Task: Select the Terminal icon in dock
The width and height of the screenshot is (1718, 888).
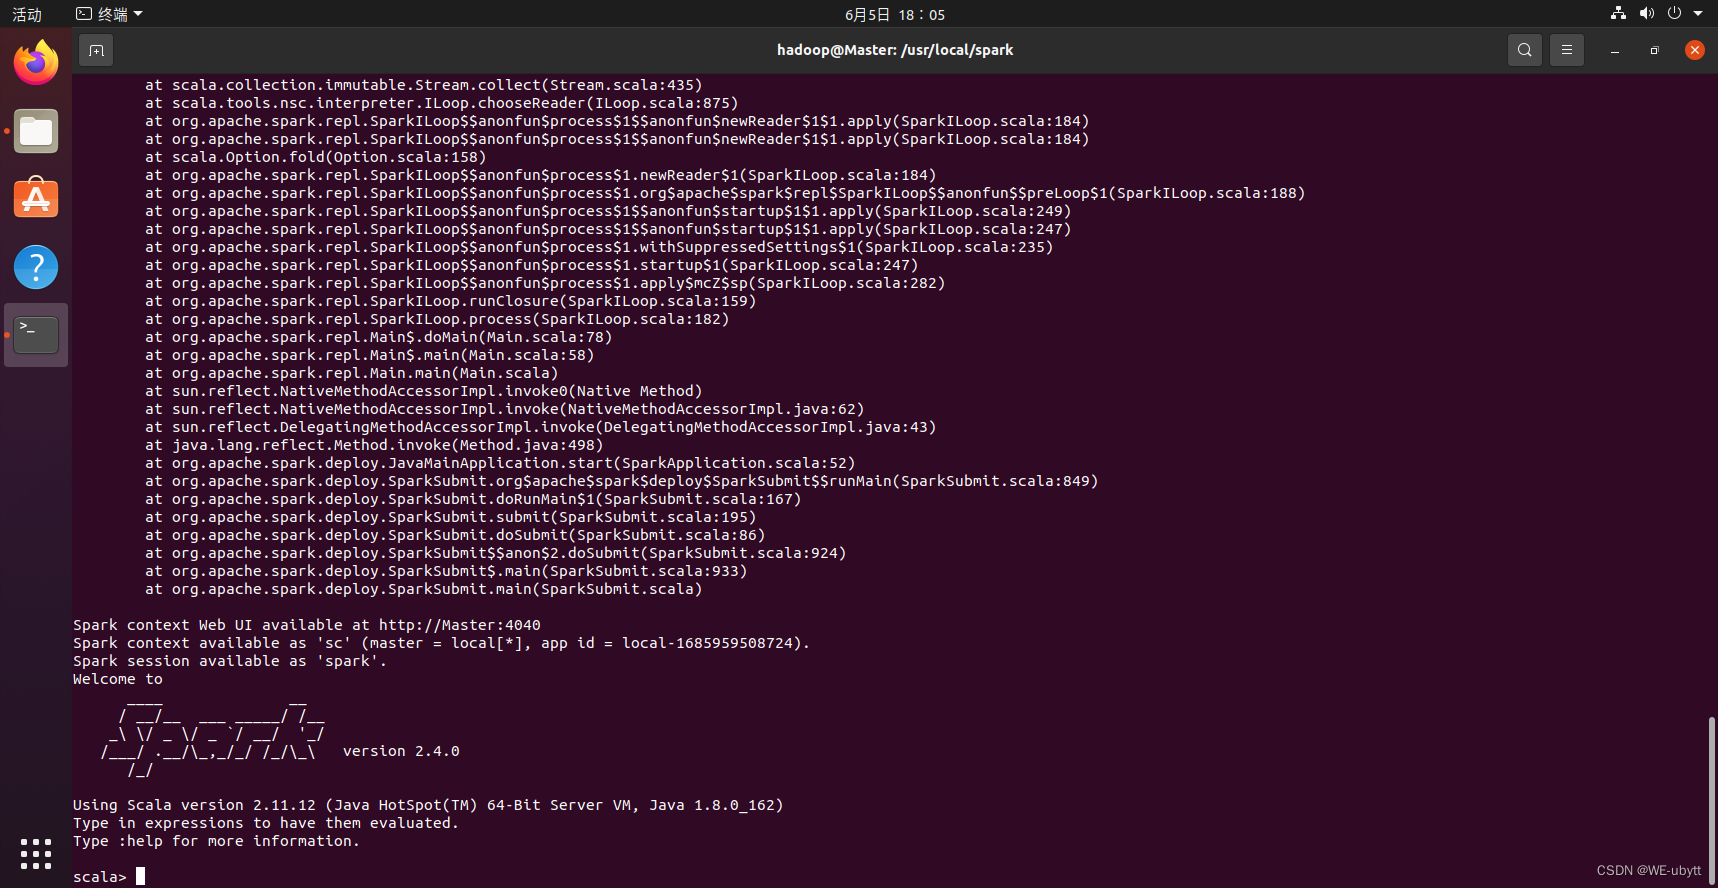Action: 36,335
